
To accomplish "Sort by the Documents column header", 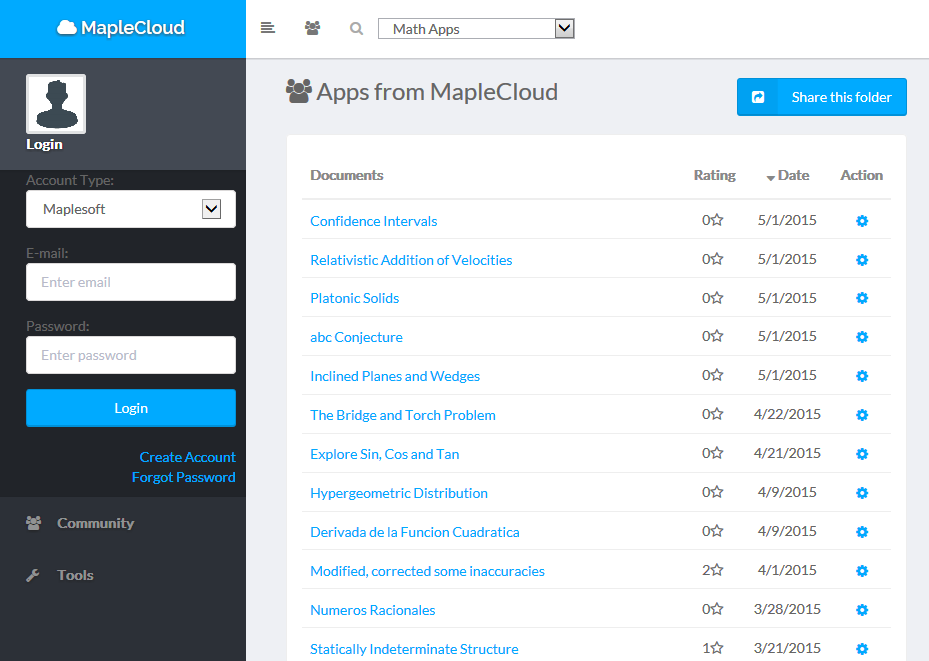I will [347, 175].
